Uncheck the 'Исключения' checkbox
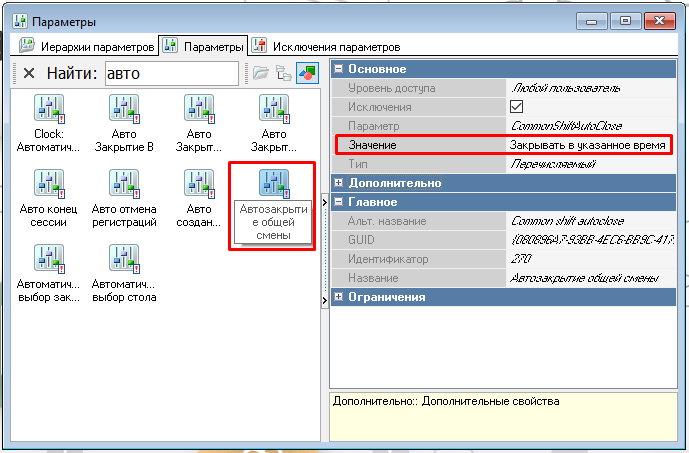This screenshot has width=689, height=453. (517, 107)
